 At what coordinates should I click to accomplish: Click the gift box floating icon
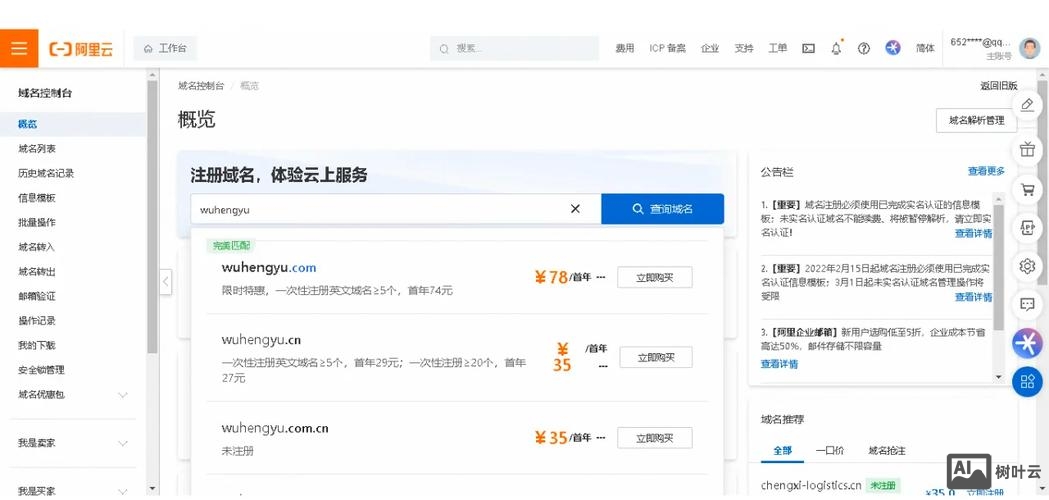point(1027,149)
